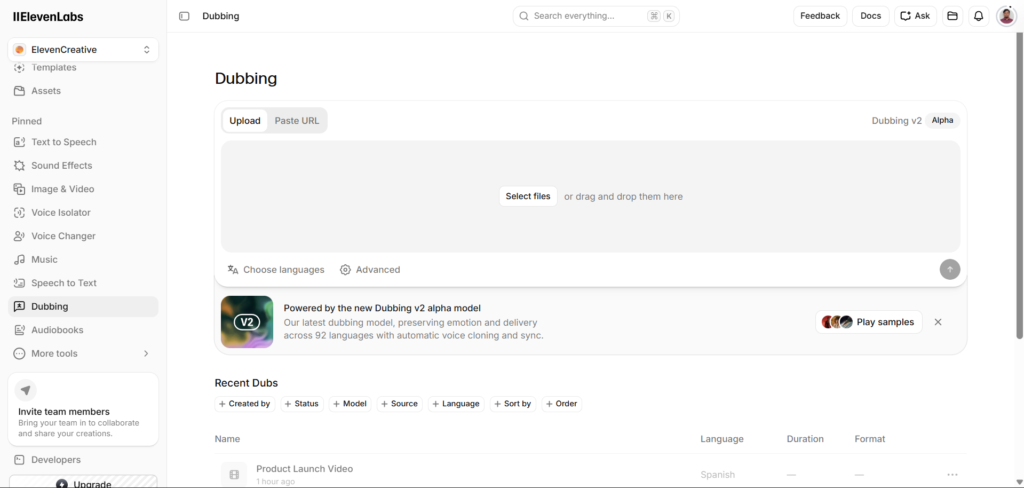Click the search everything field
The height and width of the screenshot is (488, 1024).
(x=596, y=16)
